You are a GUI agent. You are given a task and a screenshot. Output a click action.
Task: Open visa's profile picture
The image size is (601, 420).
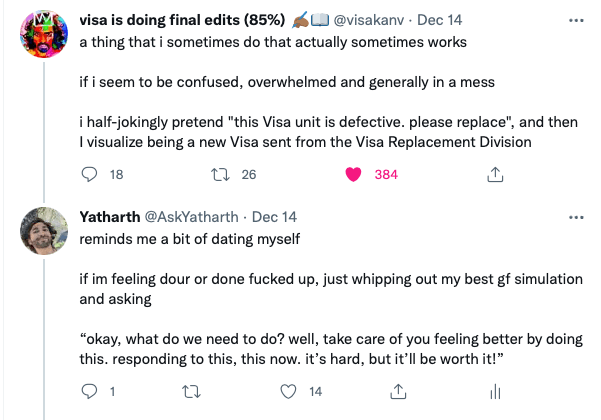pyautogui.click(x=43, y=38)
